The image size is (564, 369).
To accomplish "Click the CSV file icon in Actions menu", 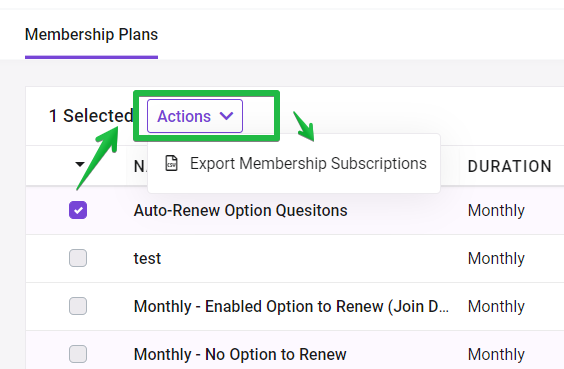I will coord(172,163).
